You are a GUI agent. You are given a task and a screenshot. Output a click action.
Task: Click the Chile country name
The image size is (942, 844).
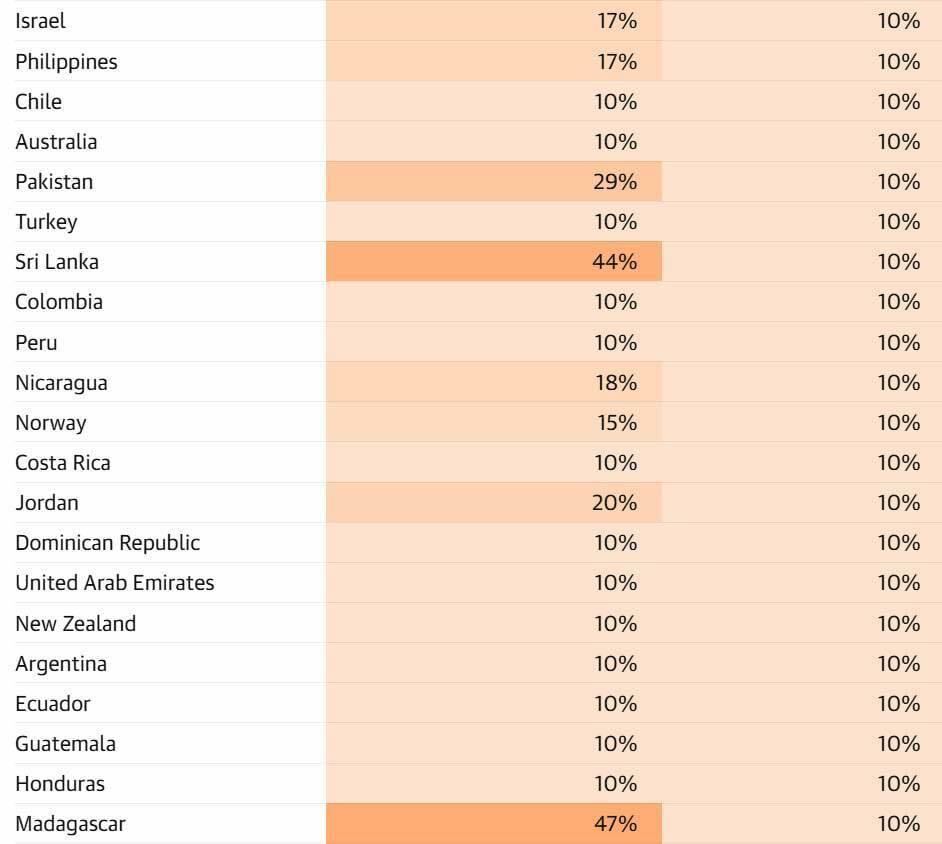pyautogui.click(x=38, y=102)
